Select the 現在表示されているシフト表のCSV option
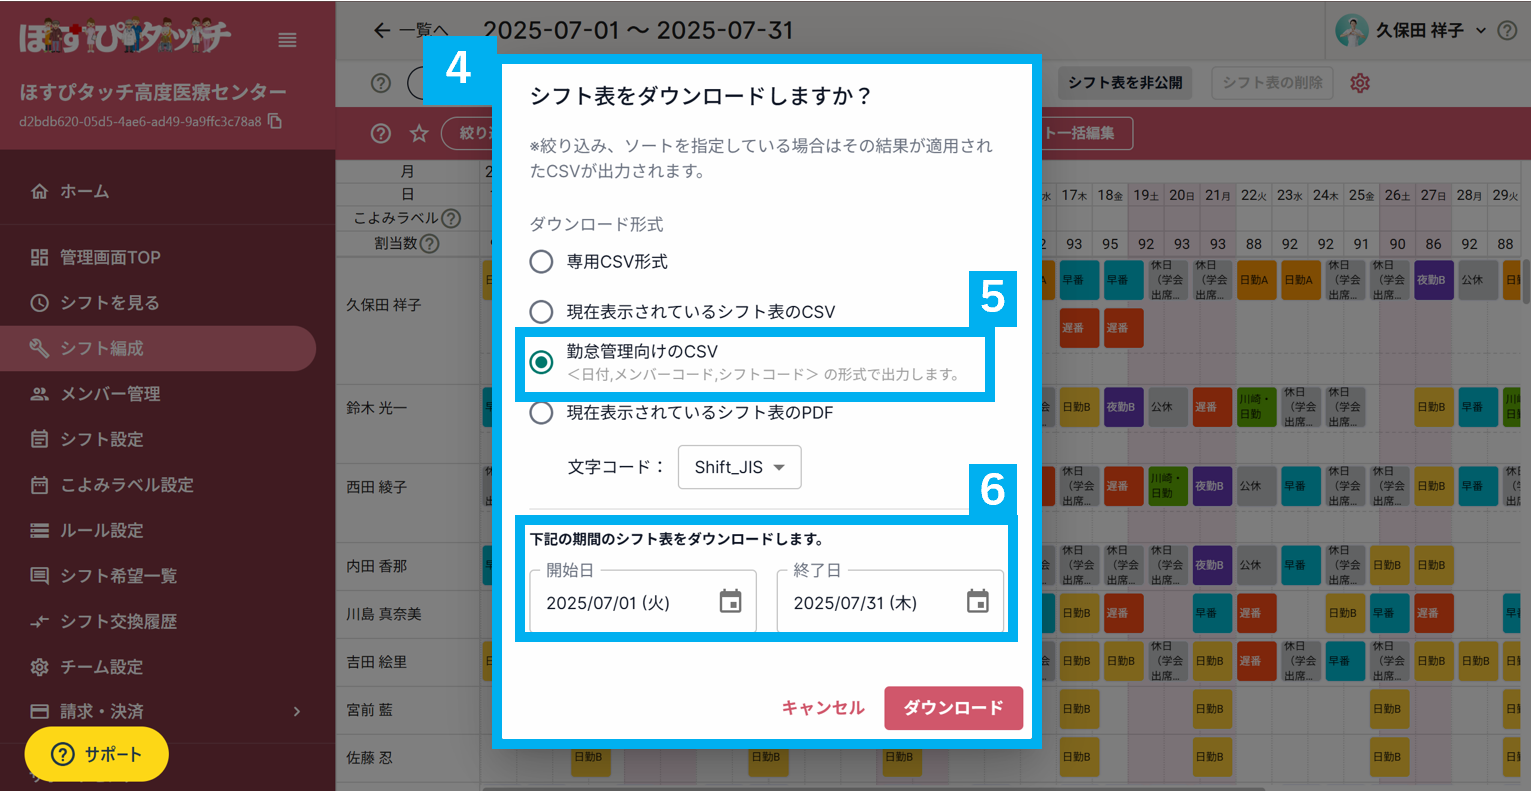Viewport: 1531px width, 791px height. click(x=541, y=312)
